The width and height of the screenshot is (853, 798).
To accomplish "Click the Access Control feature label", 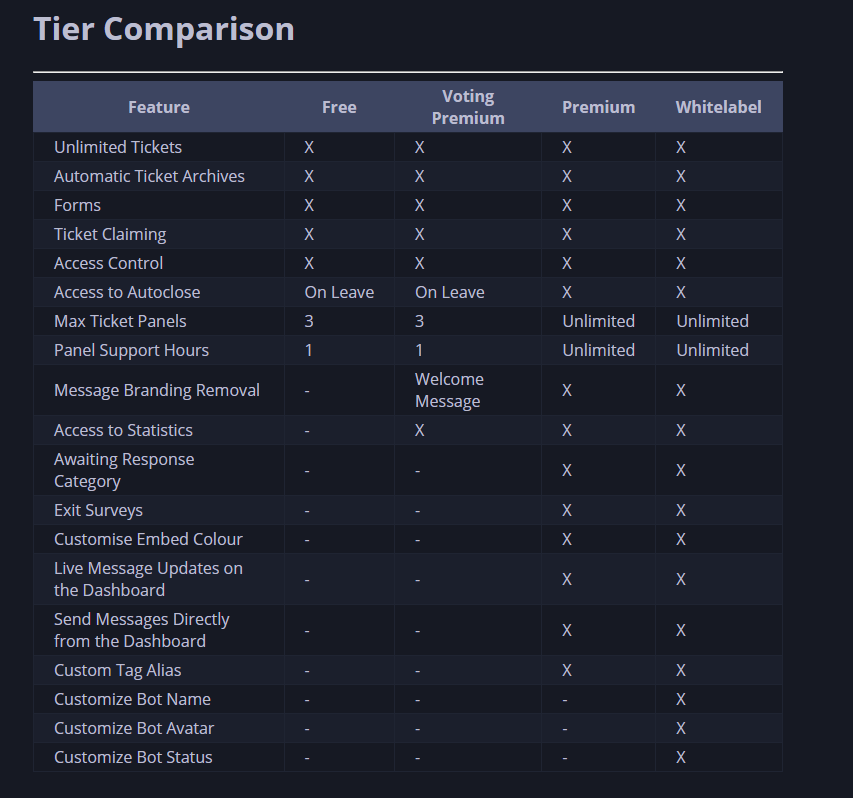I will [108, 263].
